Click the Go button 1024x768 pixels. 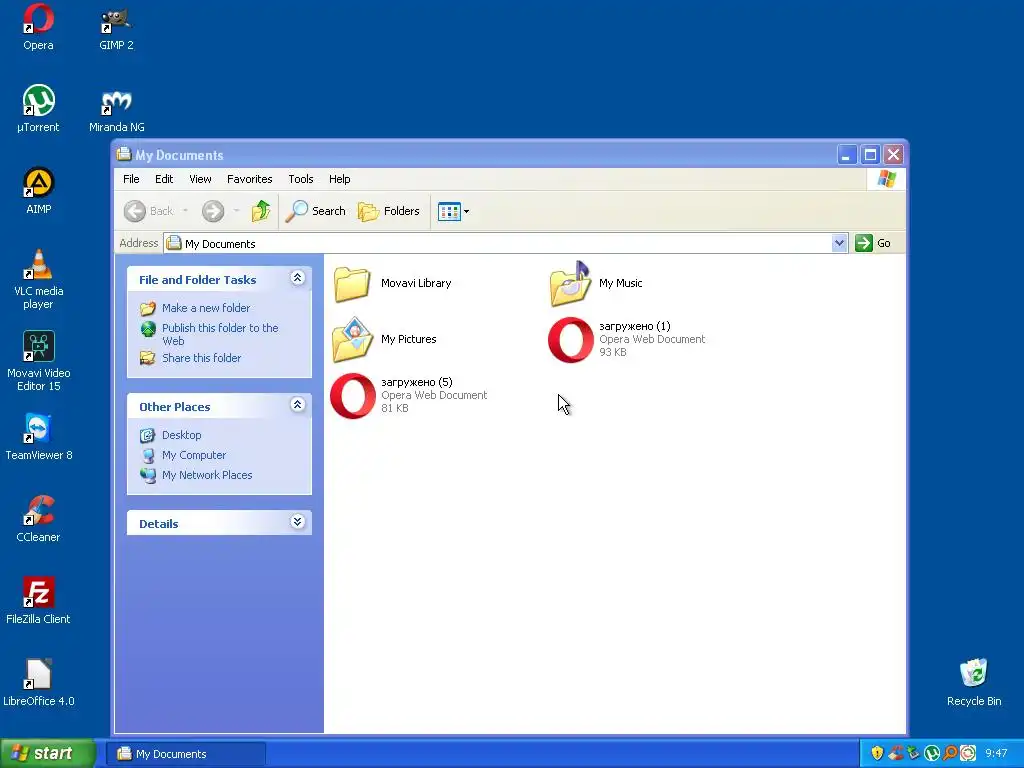[x=874, y=243]
